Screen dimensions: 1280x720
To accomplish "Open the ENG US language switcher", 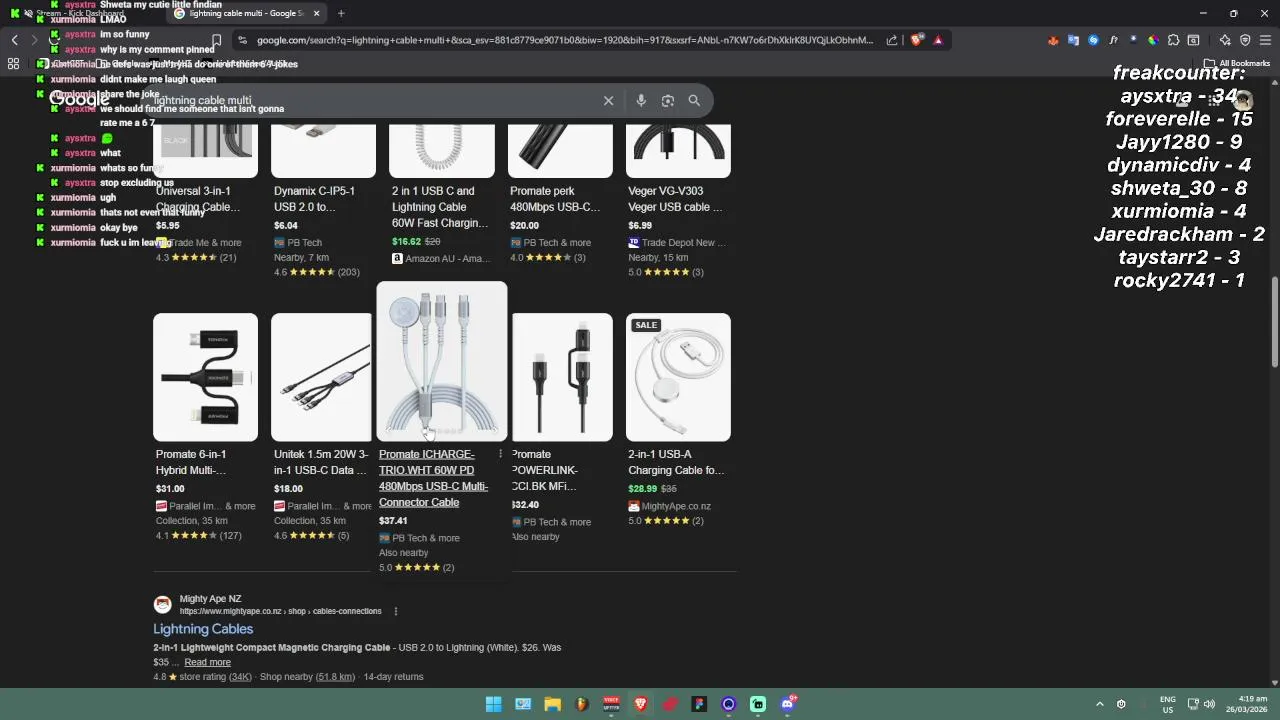I will click(1167, 704).
